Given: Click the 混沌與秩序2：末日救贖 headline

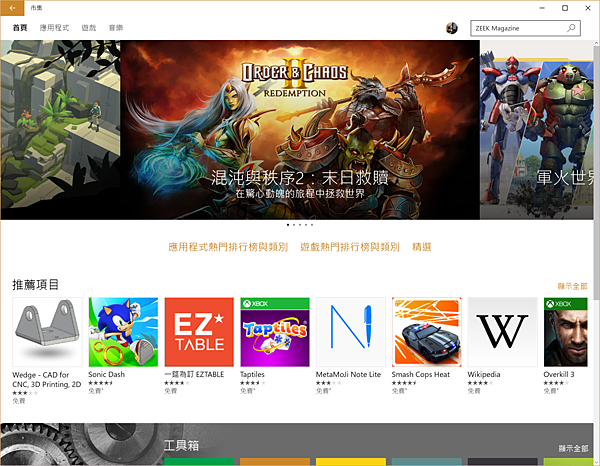Looking at the screenshot, I should 300,178.
